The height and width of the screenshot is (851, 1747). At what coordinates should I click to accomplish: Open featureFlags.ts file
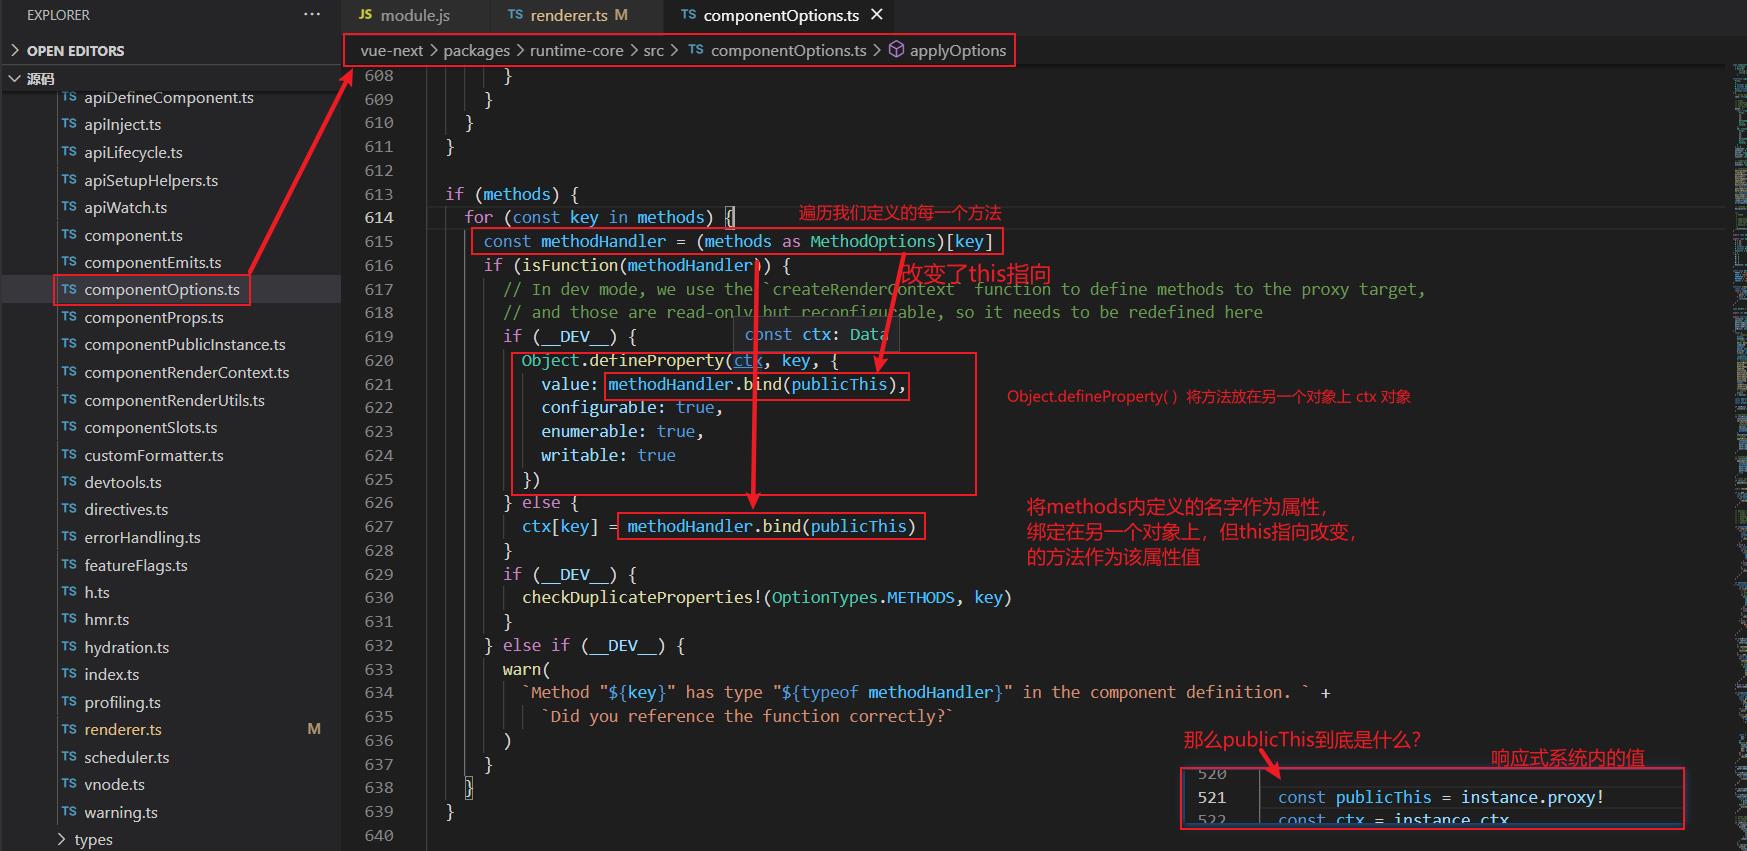135,565
